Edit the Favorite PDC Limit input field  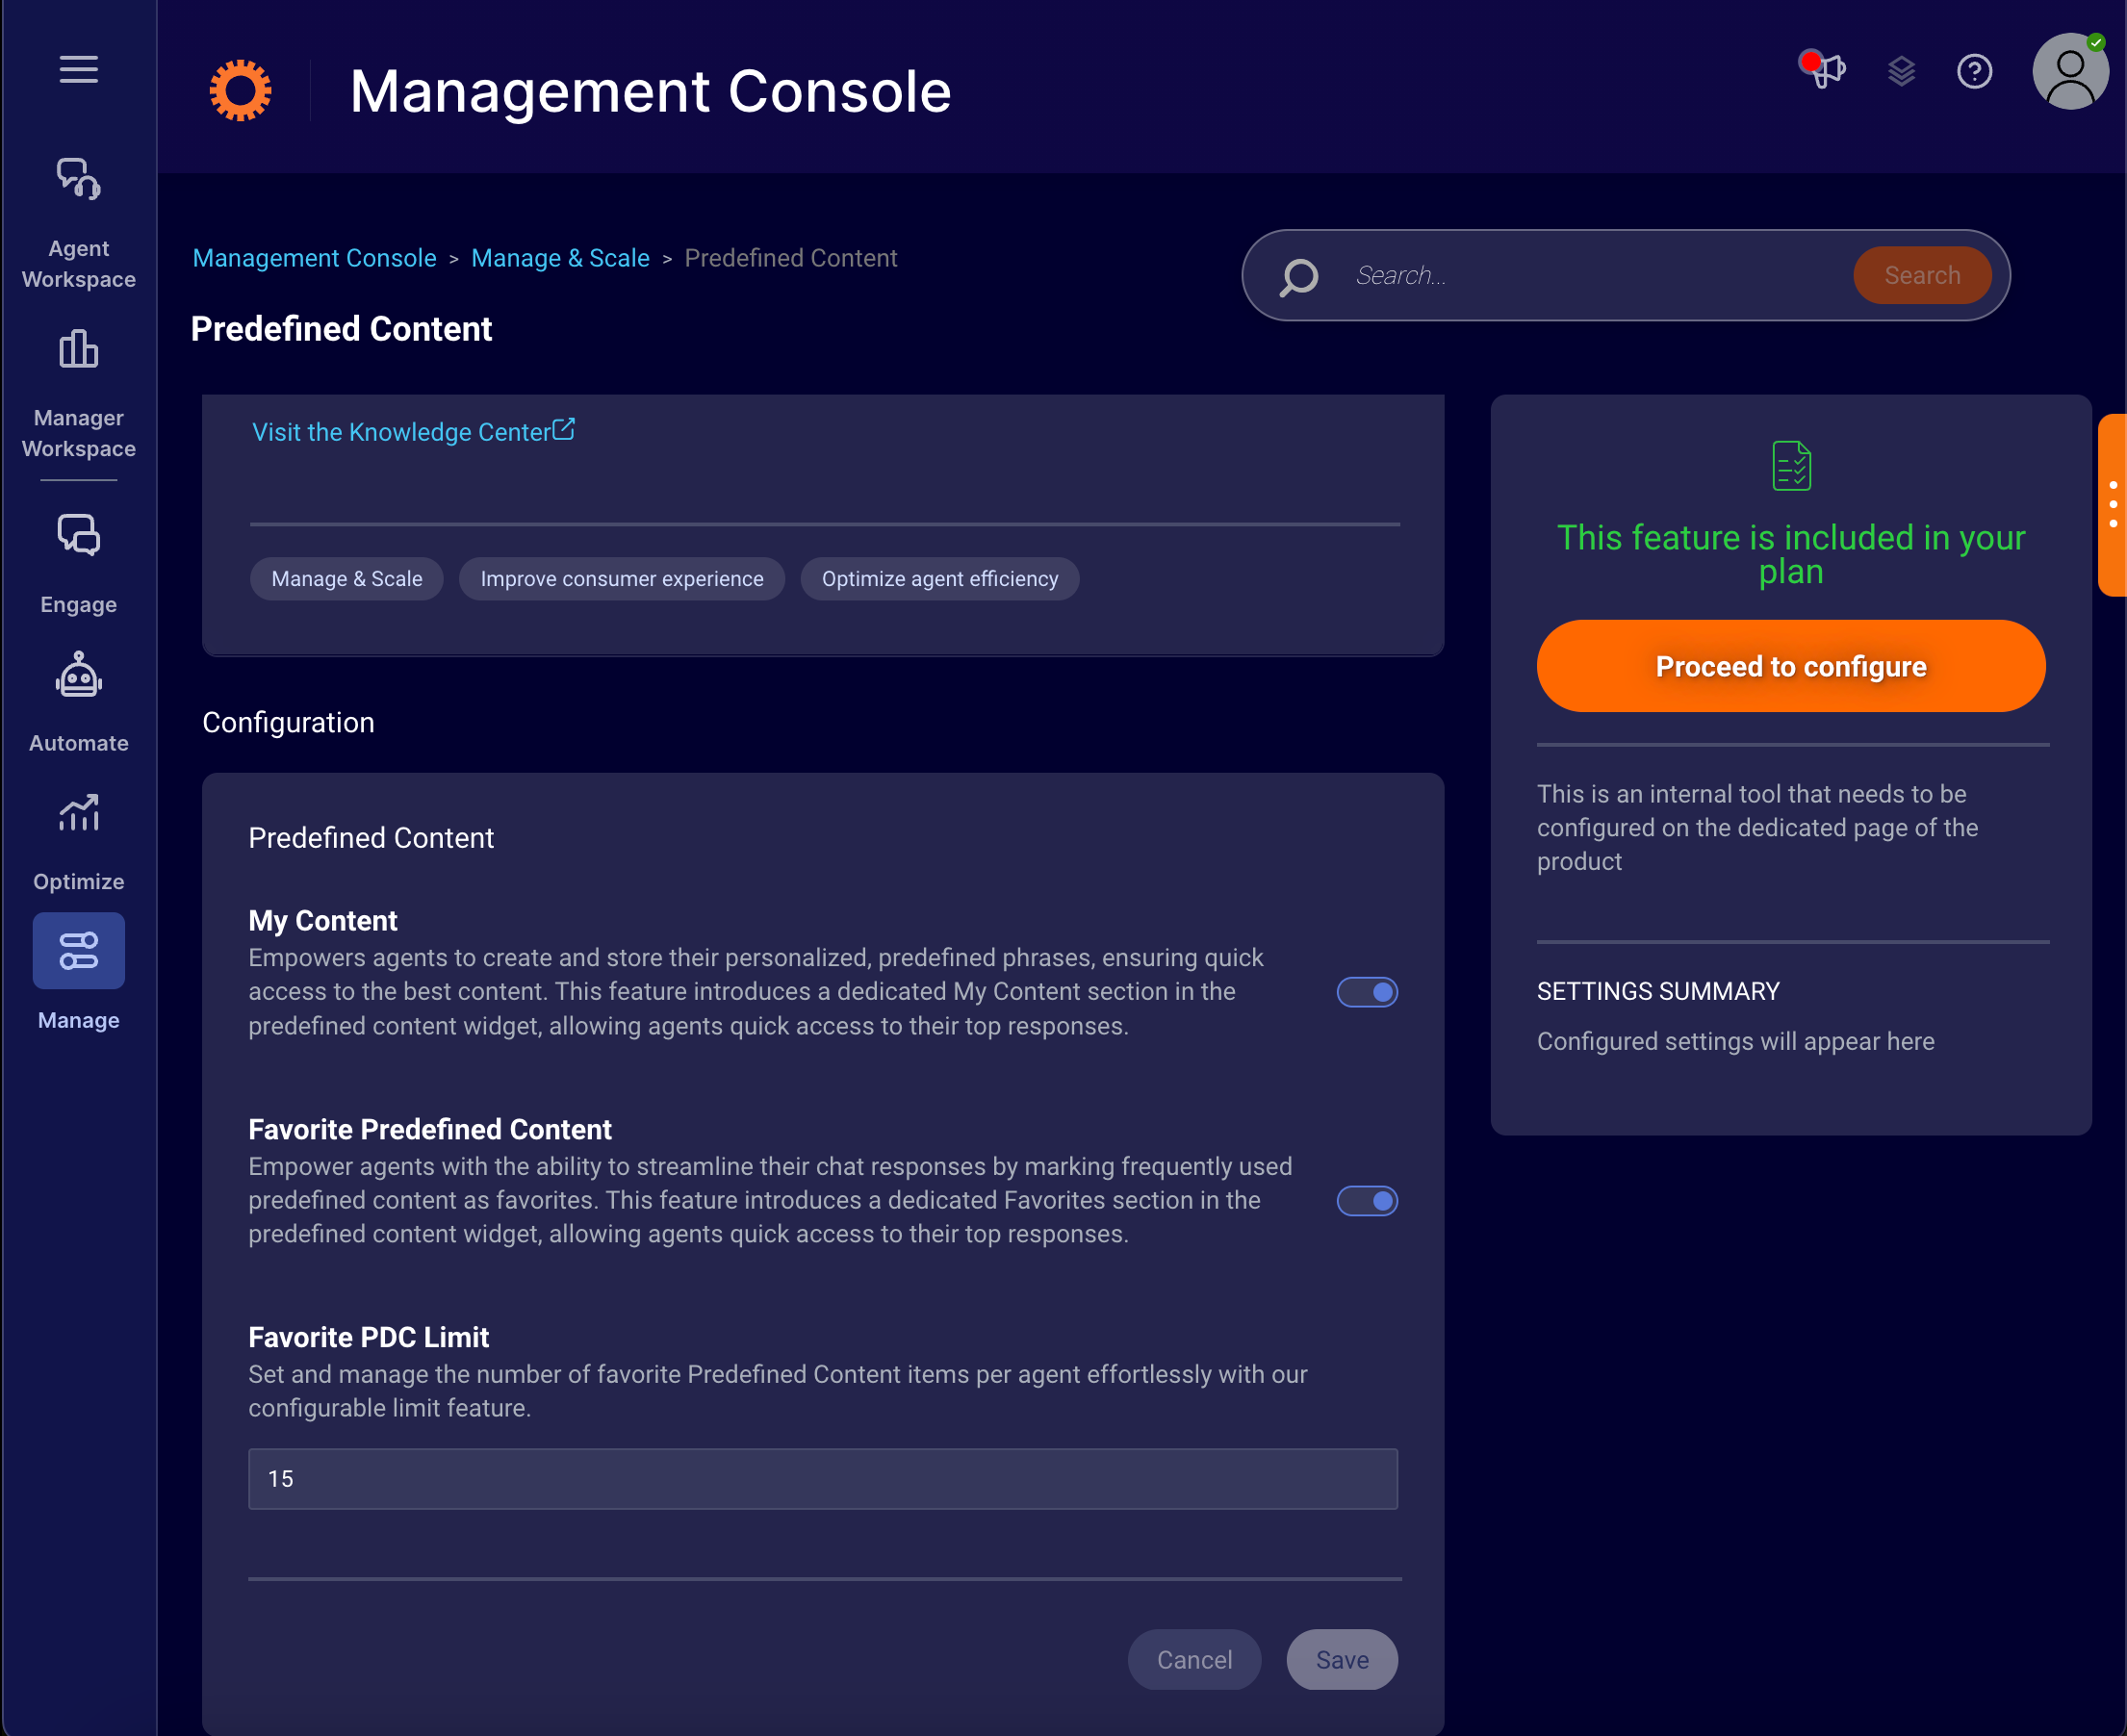(x=823, y=1478)
